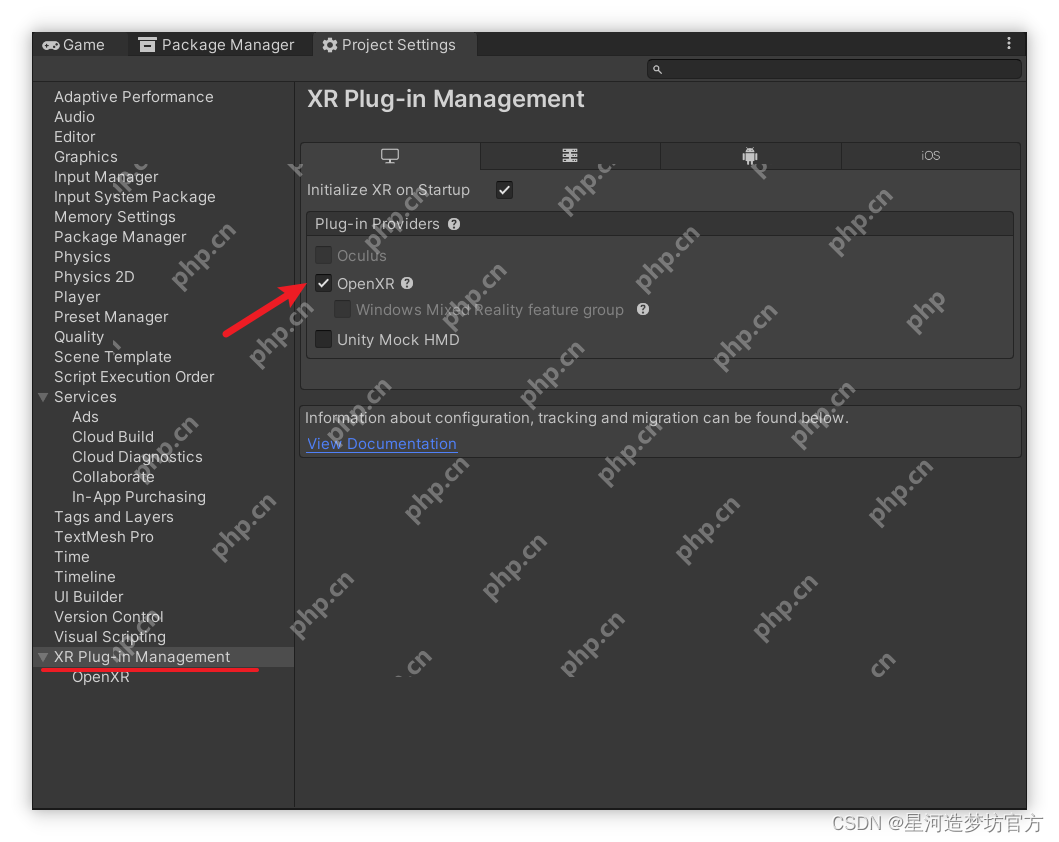Click the help icon beside Plug-in Providers
The image size is (1059, 842).
(x=454, y=224)
